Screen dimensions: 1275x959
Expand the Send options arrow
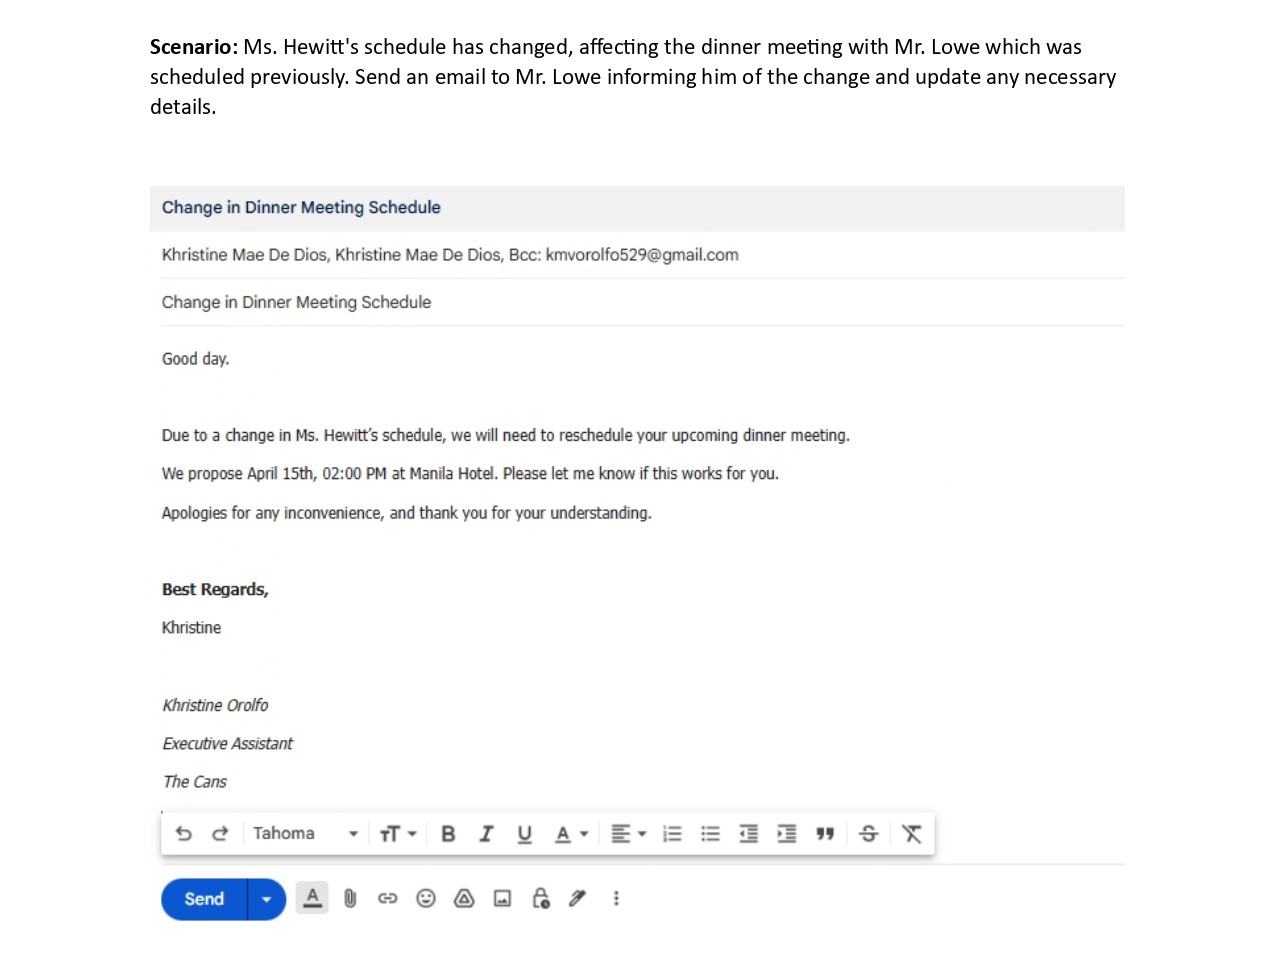click(x=266, y=900)
